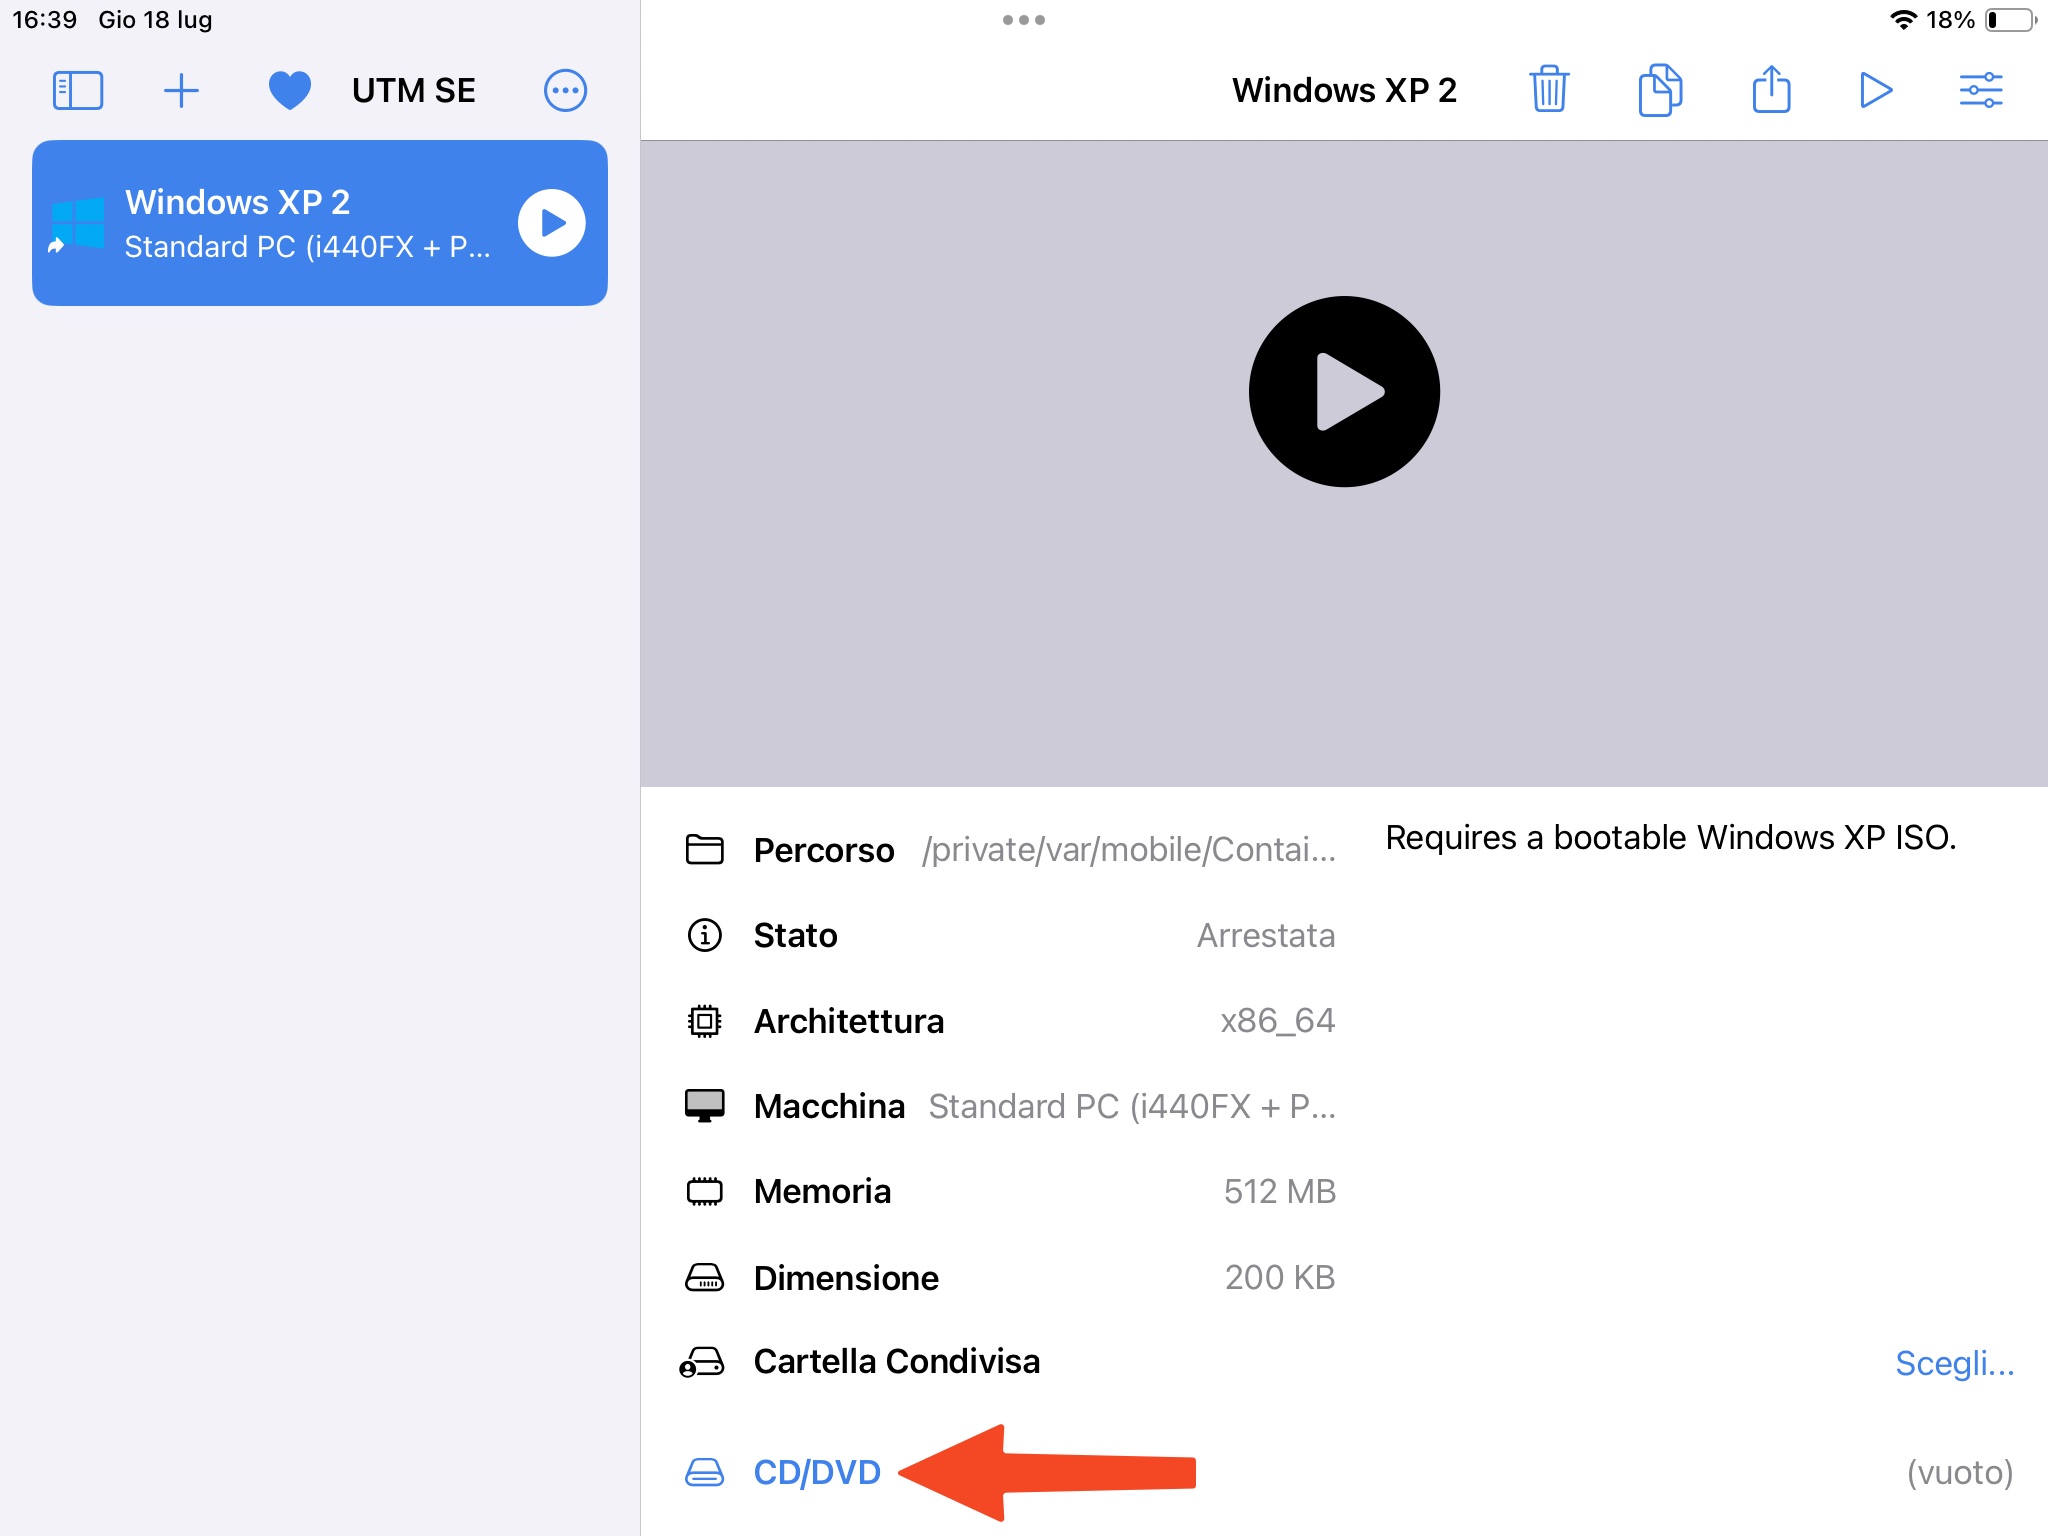Image resolution: width=2048 pixels, height=1536 pixels.
Task: Check the battery status indicator
Action: [x=2011, y=19]
